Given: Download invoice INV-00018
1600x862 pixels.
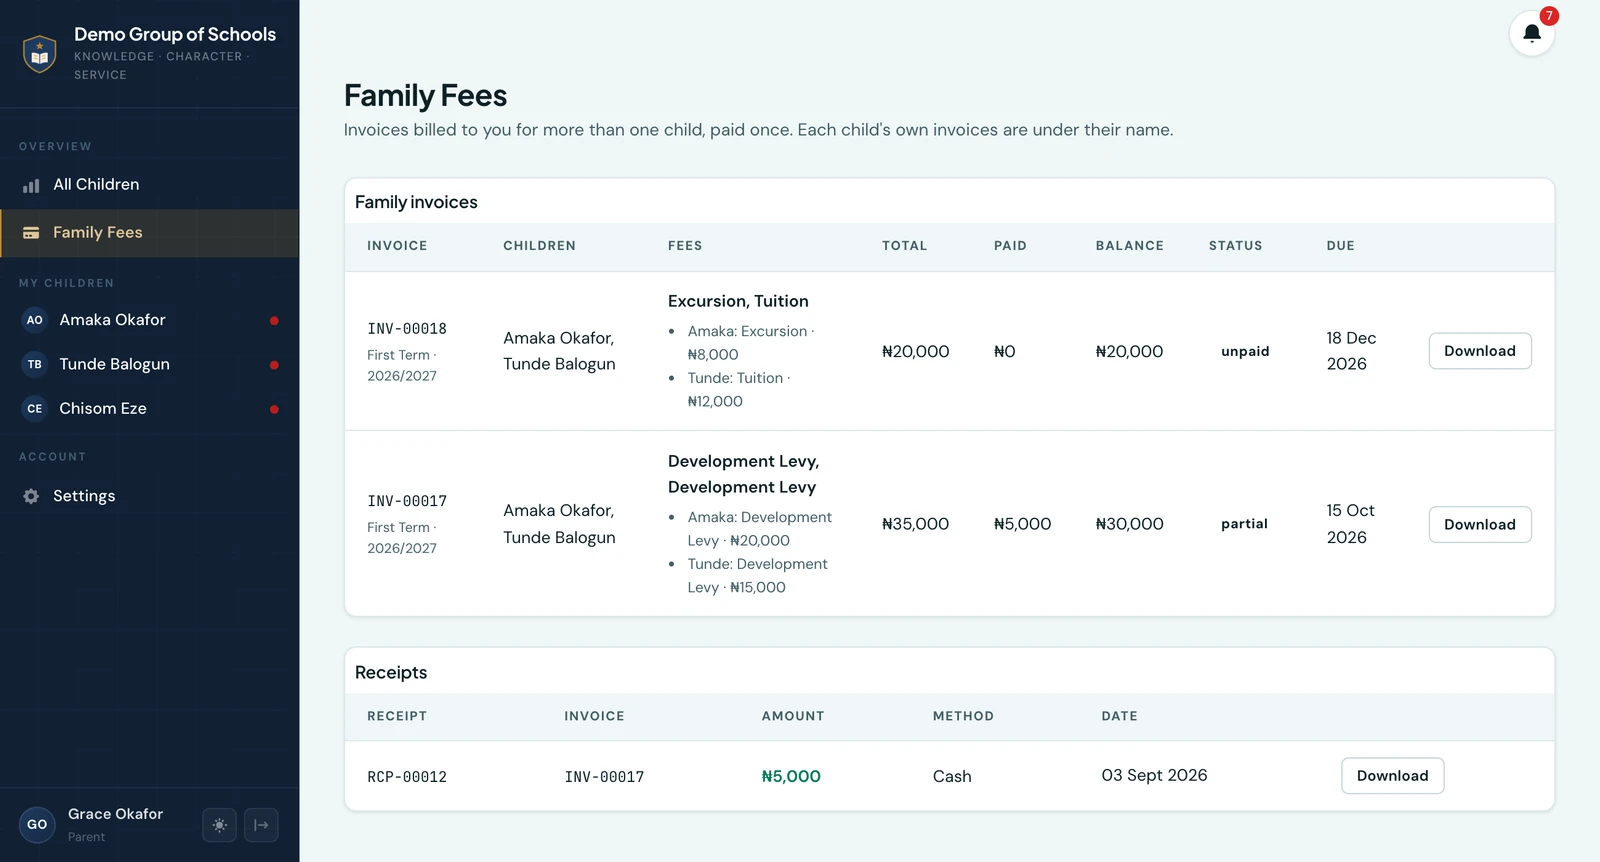Looking at the screenshot, I should [x=1480, y=351].
